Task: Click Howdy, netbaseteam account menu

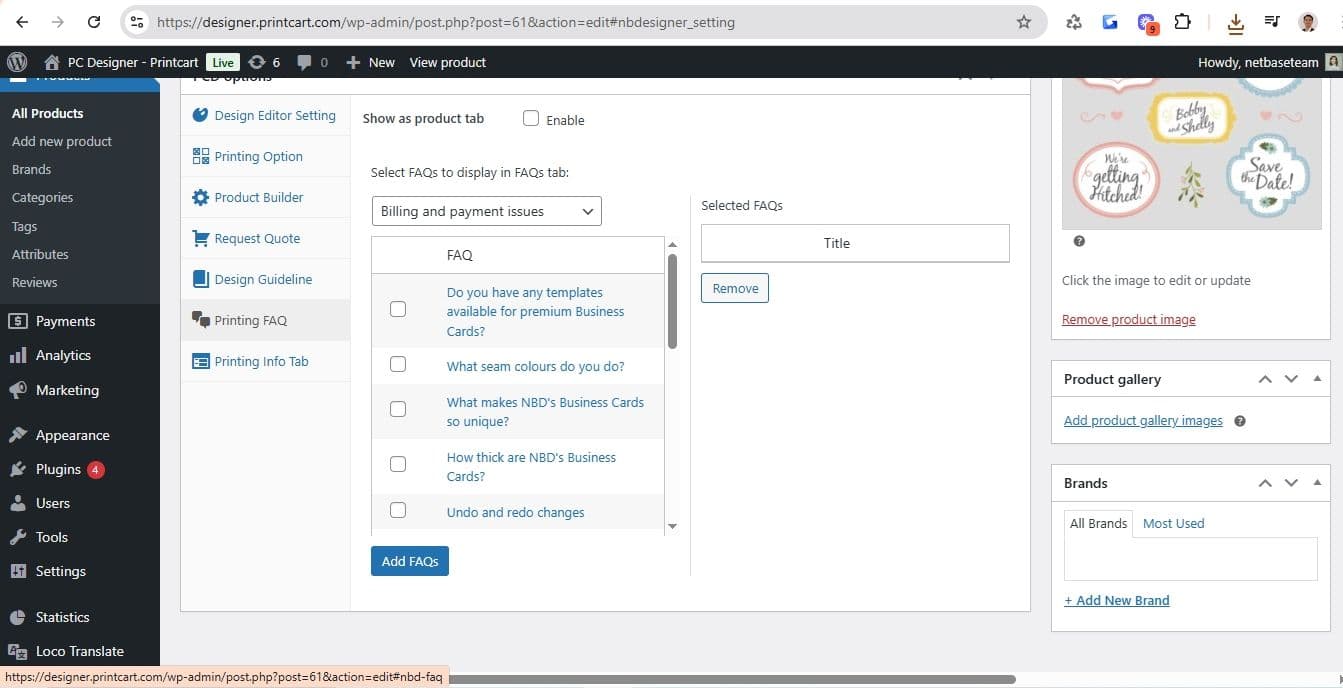Action: 1268,62
